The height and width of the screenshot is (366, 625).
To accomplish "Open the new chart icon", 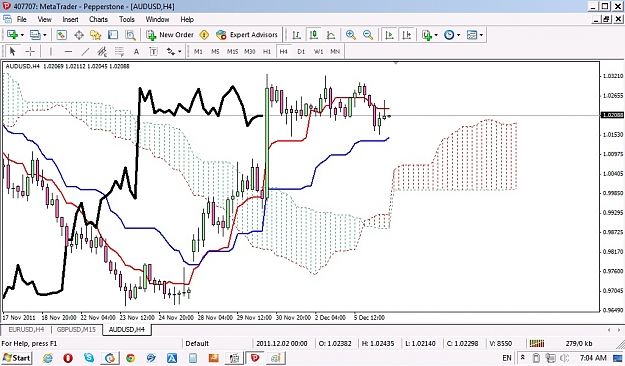I will click(x=12, y=35).
